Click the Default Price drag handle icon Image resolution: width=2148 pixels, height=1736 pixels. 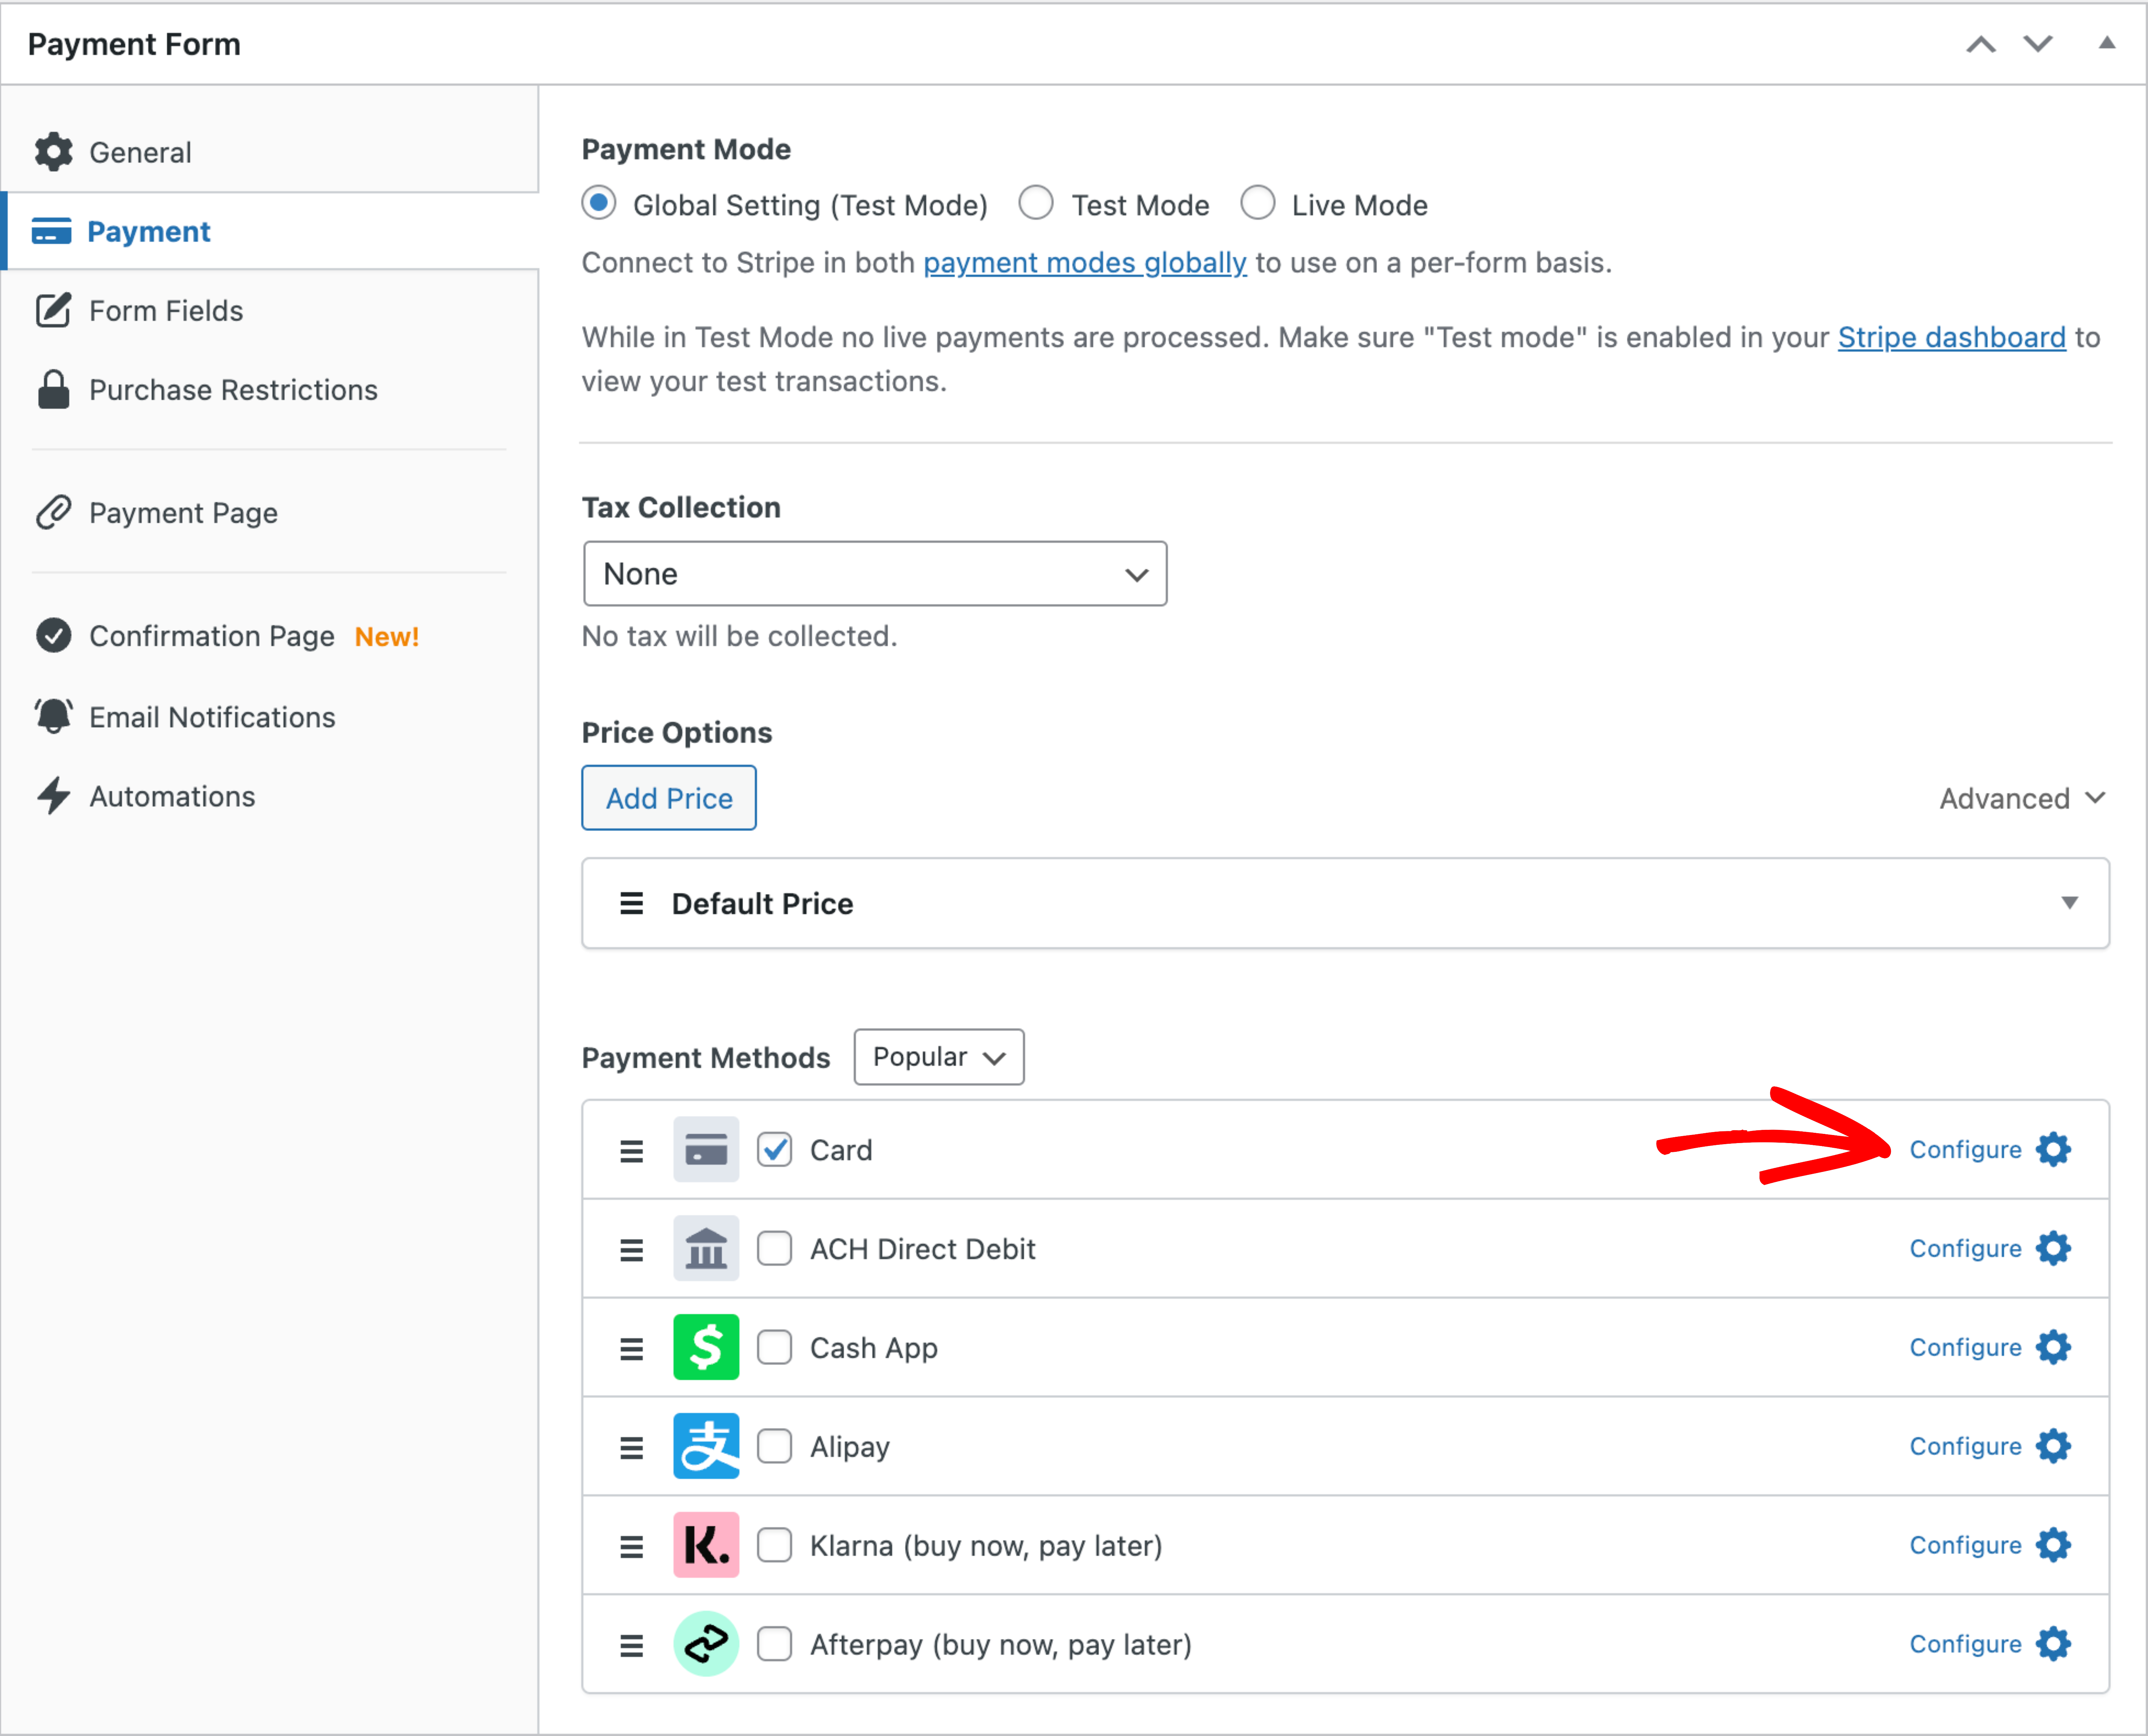click(631, 904)
